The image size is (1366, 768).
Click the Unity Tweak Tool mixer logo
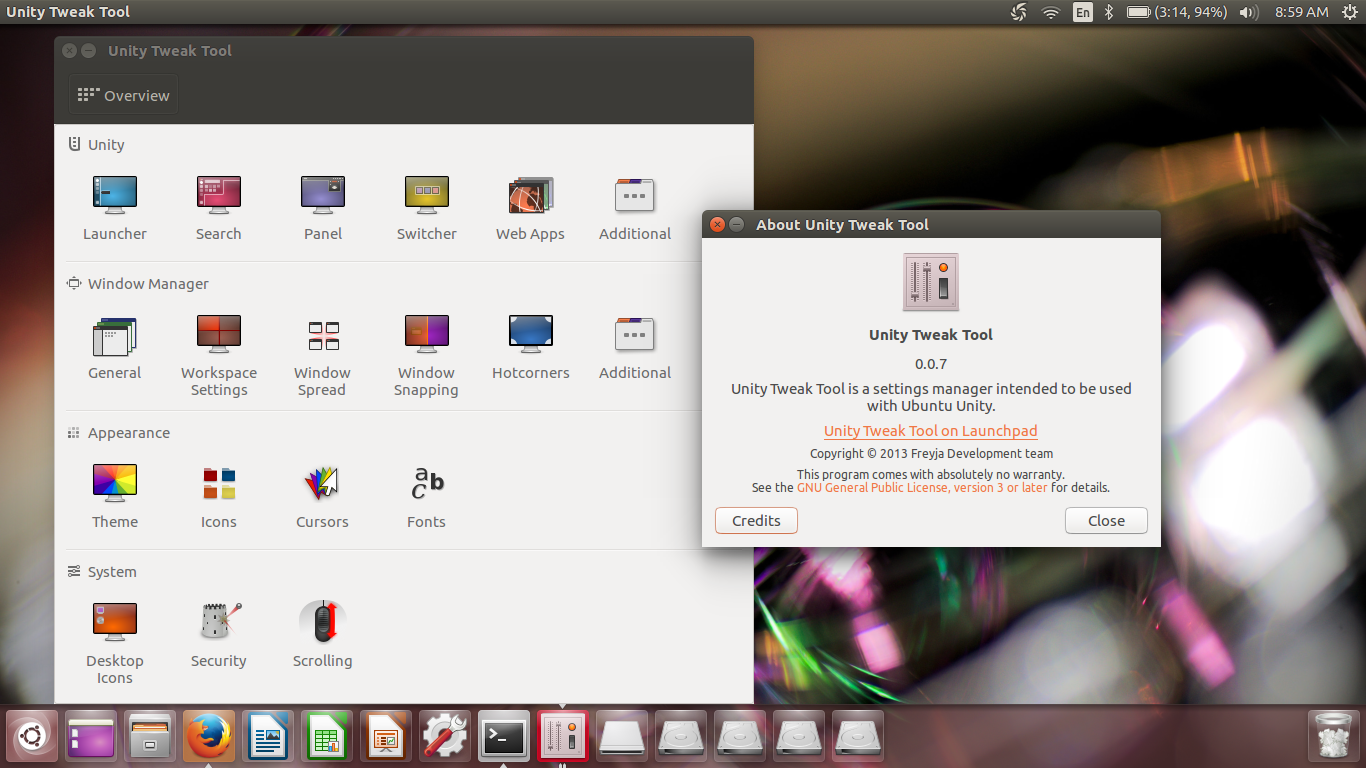[931, 282]
